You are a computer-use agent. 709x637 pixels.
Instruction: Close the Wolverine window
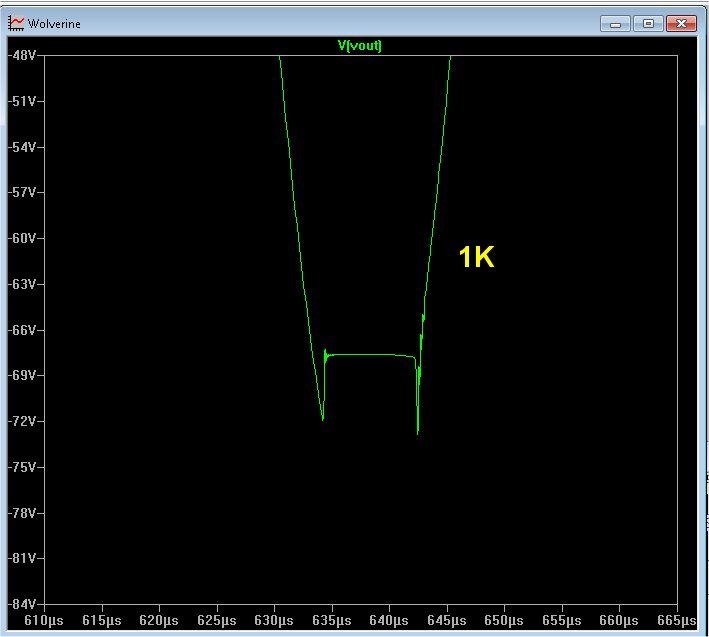(681, 23)
